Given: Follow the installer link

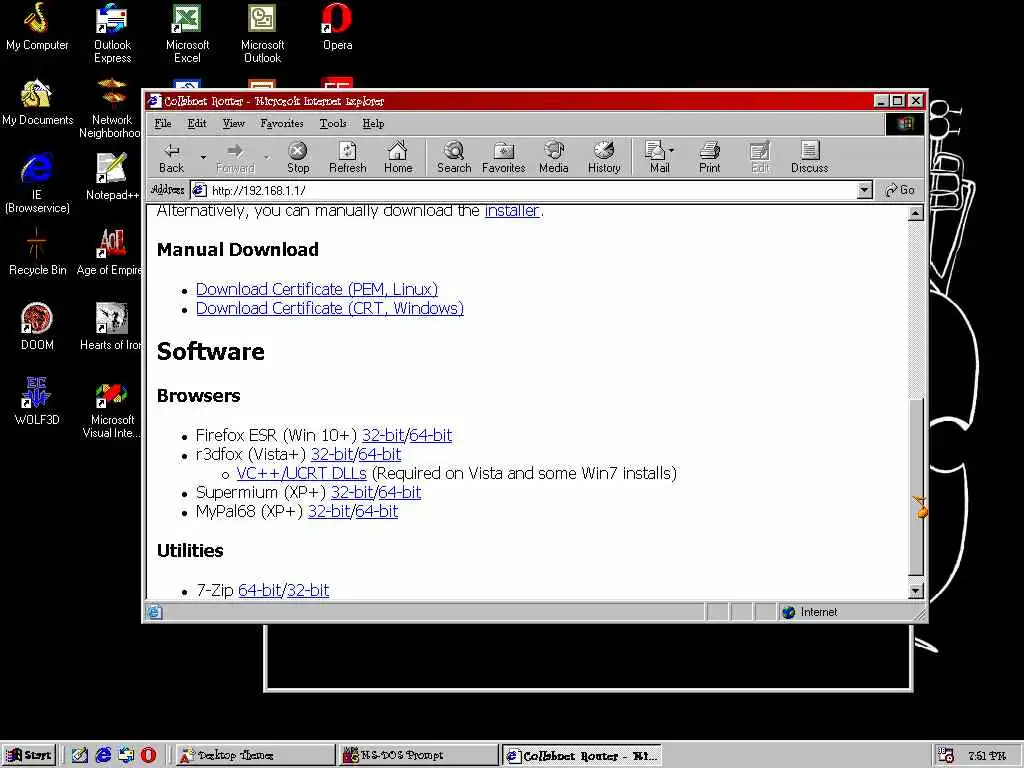Looking at the screenshot, I should click(512, 210).
